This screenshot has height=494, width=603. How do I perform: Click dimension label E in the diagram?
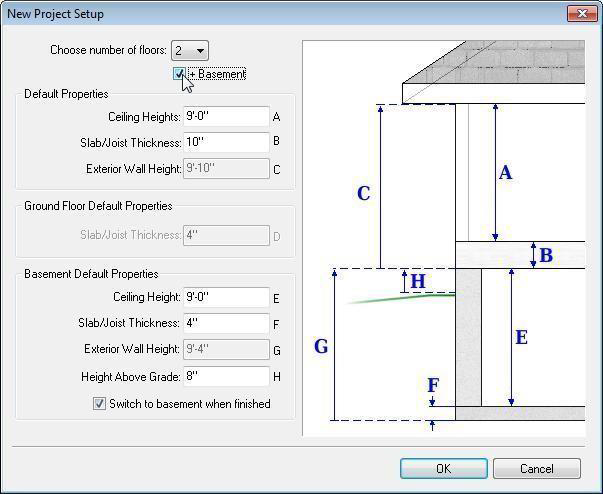[x=521, y=338]
